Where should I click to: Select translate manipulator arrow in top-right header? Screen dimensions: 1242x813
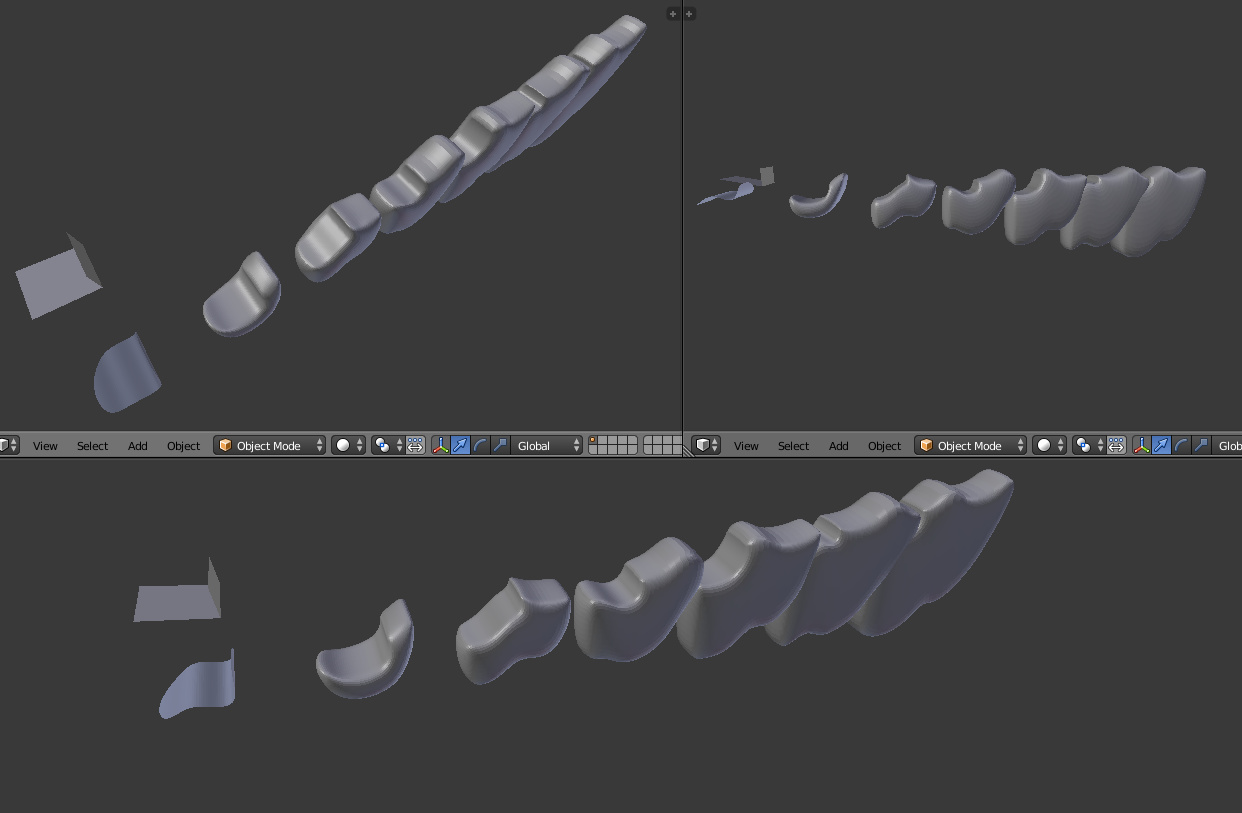point(1162,446)
